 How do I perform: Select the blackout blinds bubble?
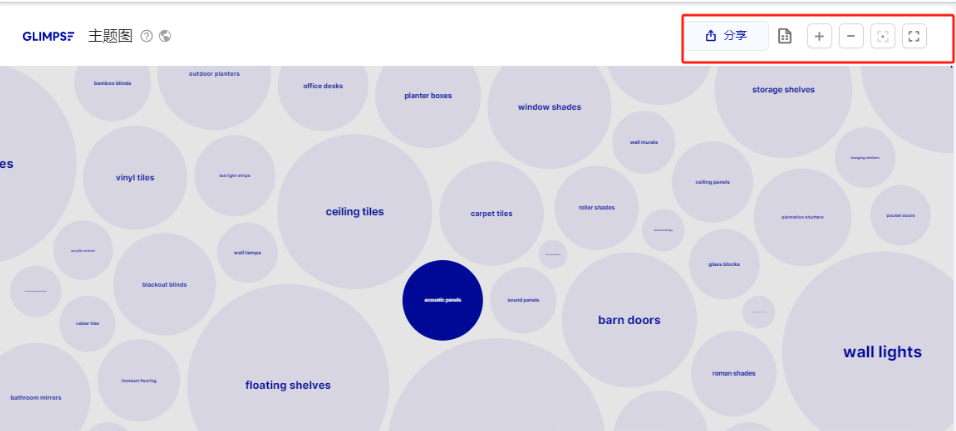(165, 284)
